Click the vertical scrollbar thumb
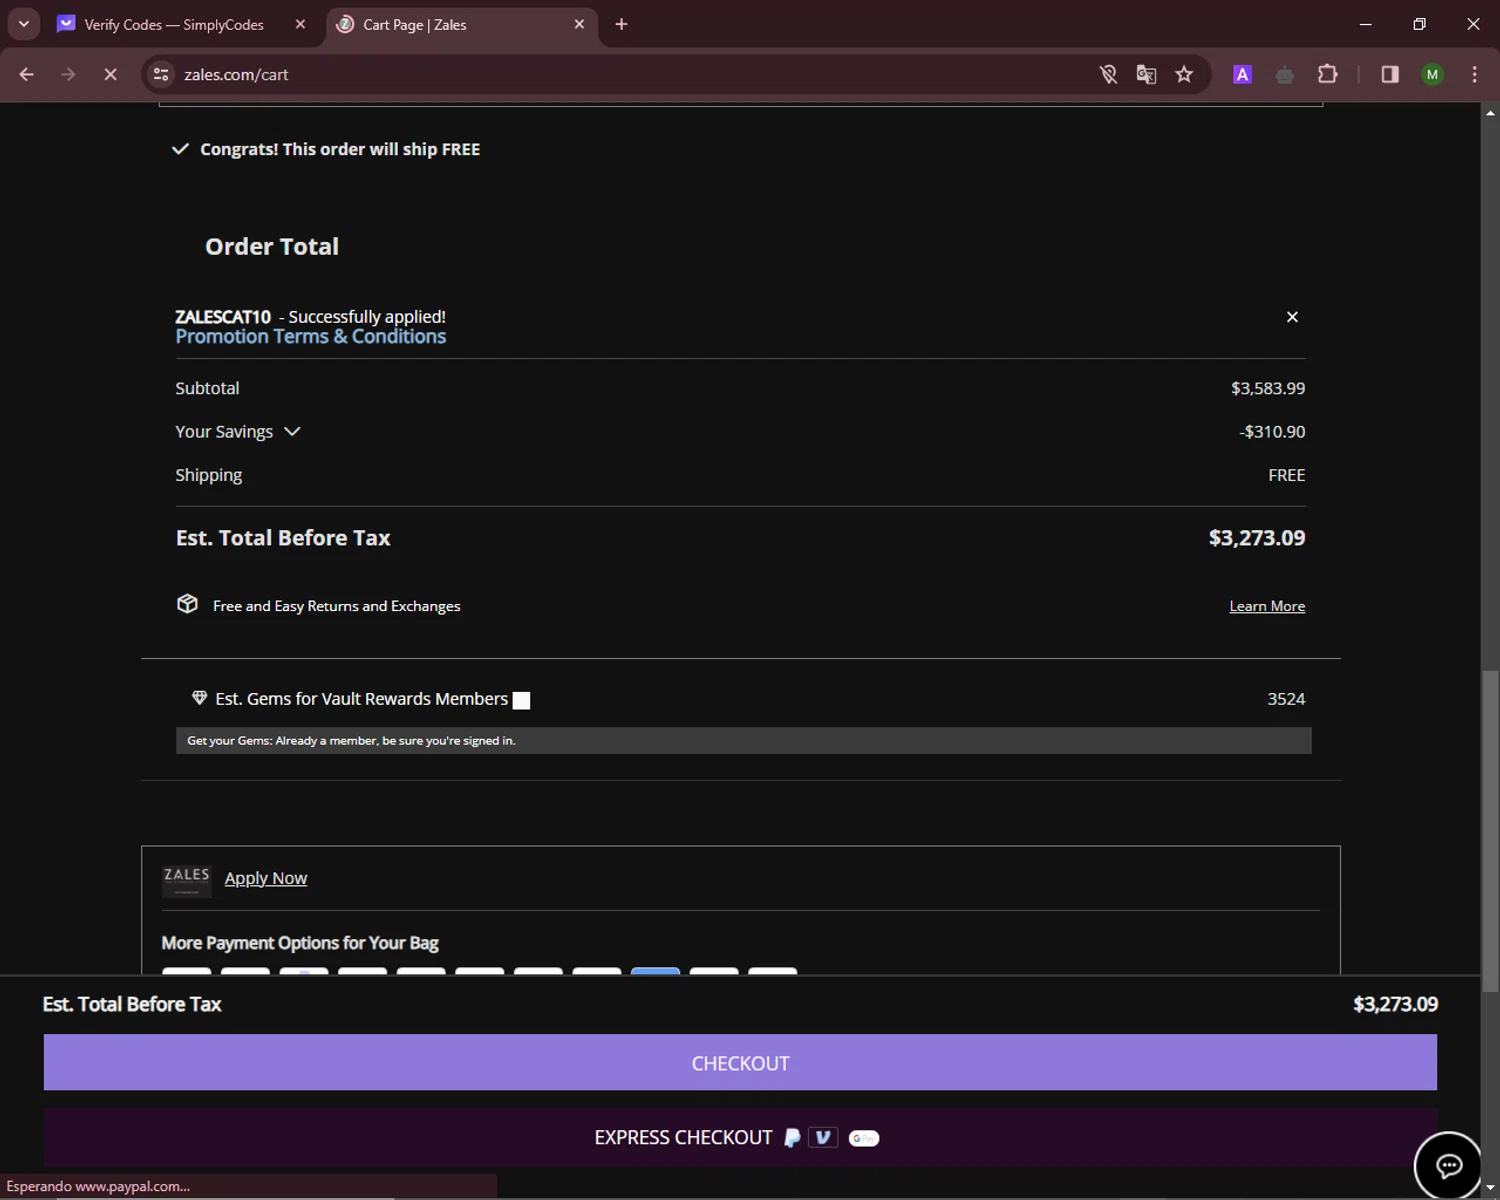 [x=1490, y=832]
